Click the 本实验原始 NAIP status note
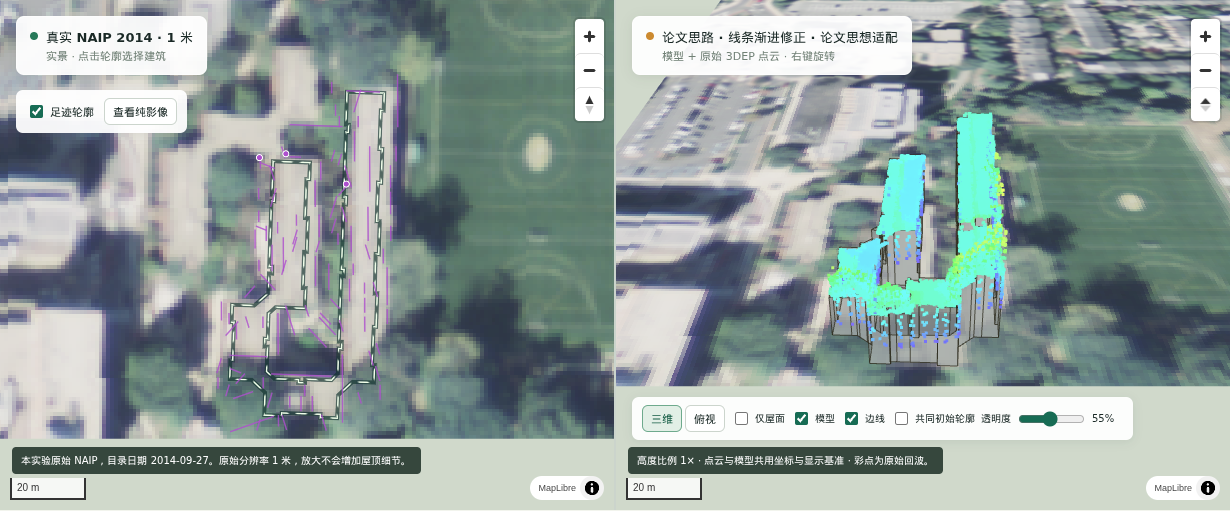1230x511 pixels. coord(216,461)
